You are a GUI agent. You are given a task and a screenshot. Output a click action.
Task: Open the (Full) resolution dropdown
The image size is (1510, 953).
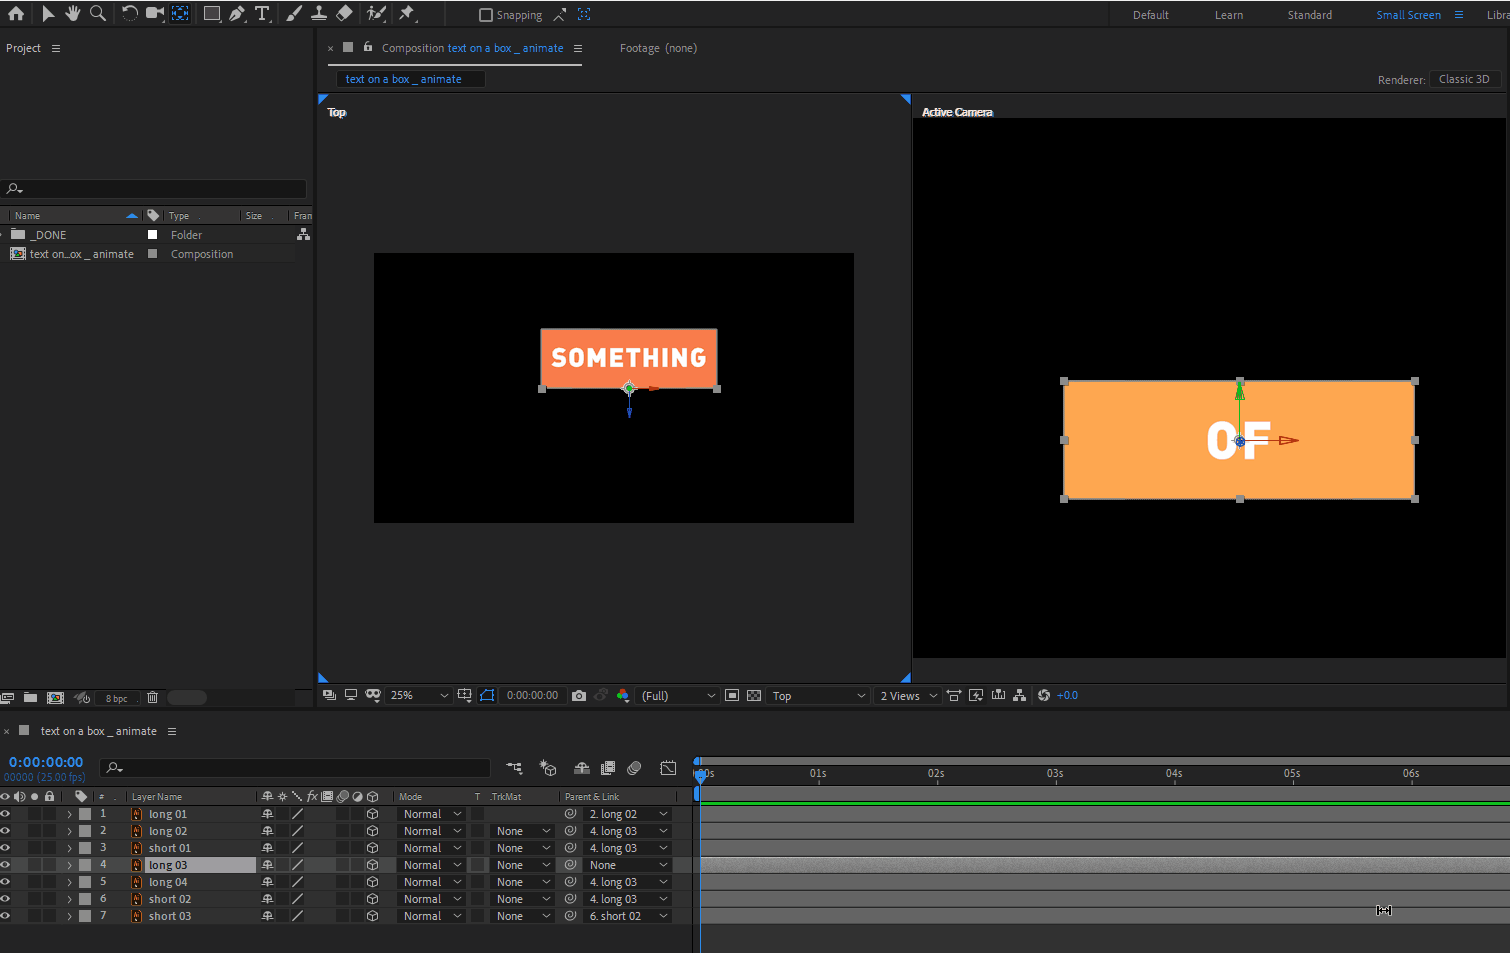[x=678, y=696]
